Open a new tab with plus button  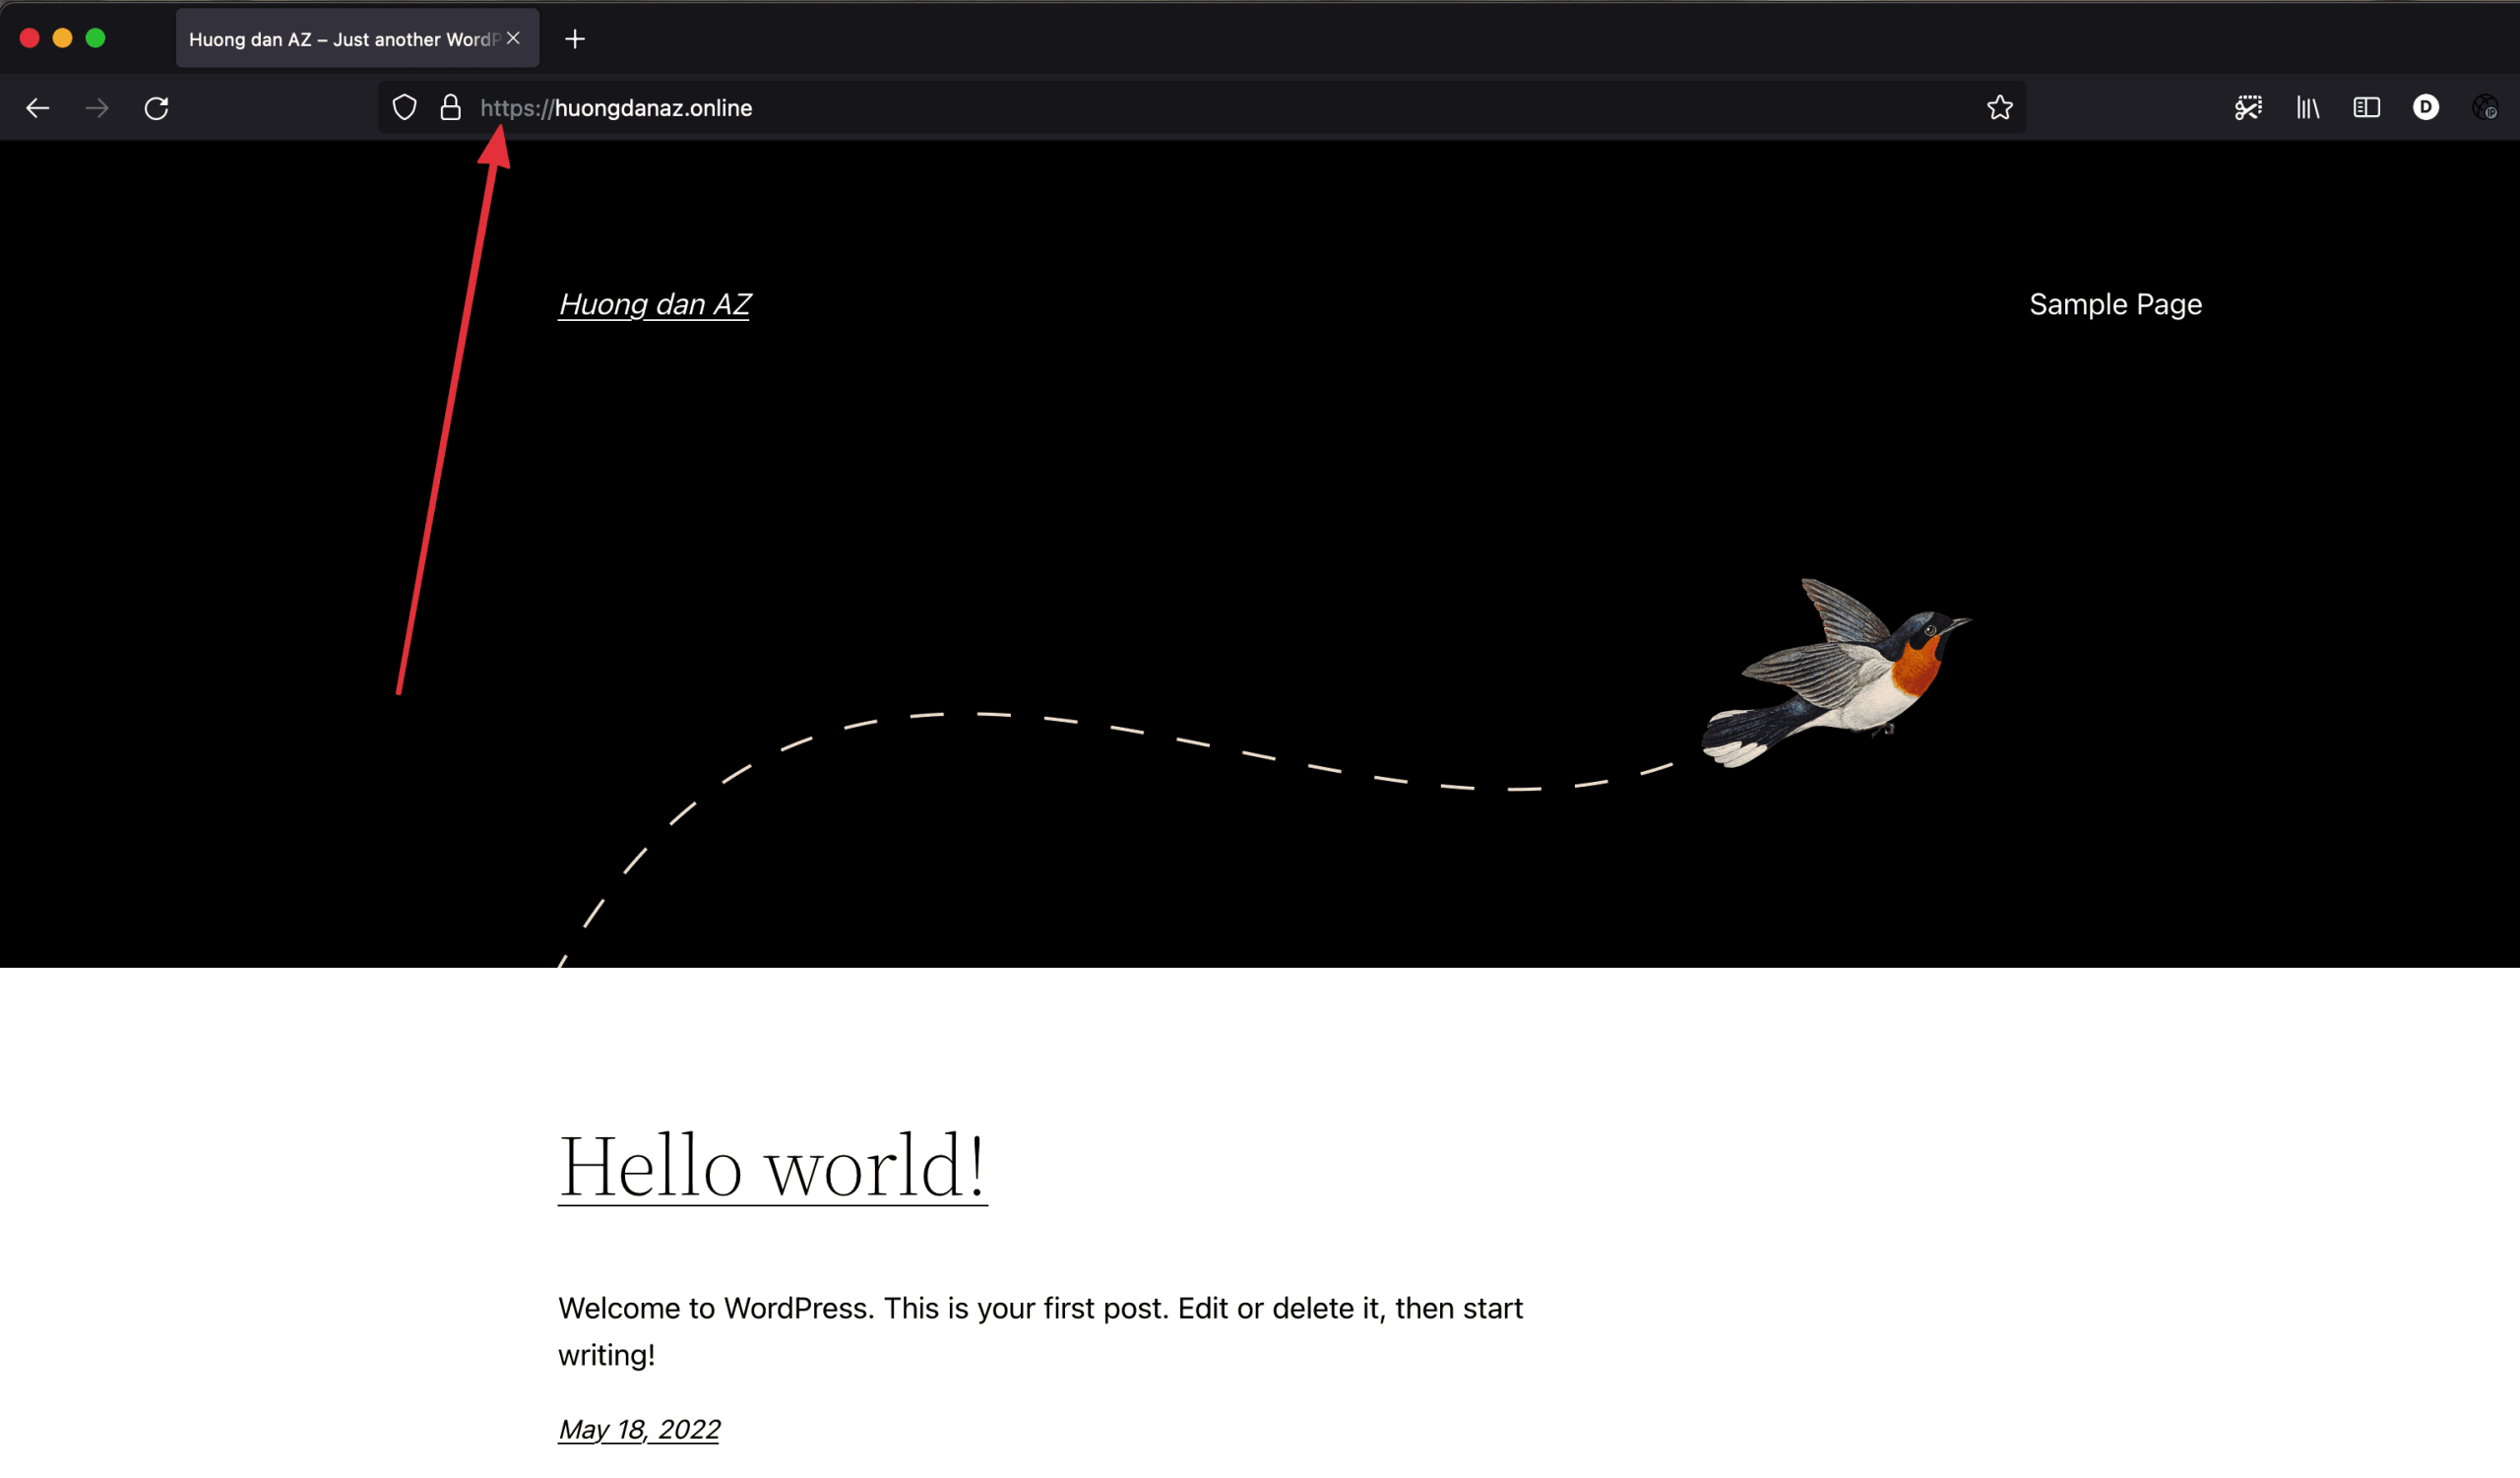(x=574, y=39)
